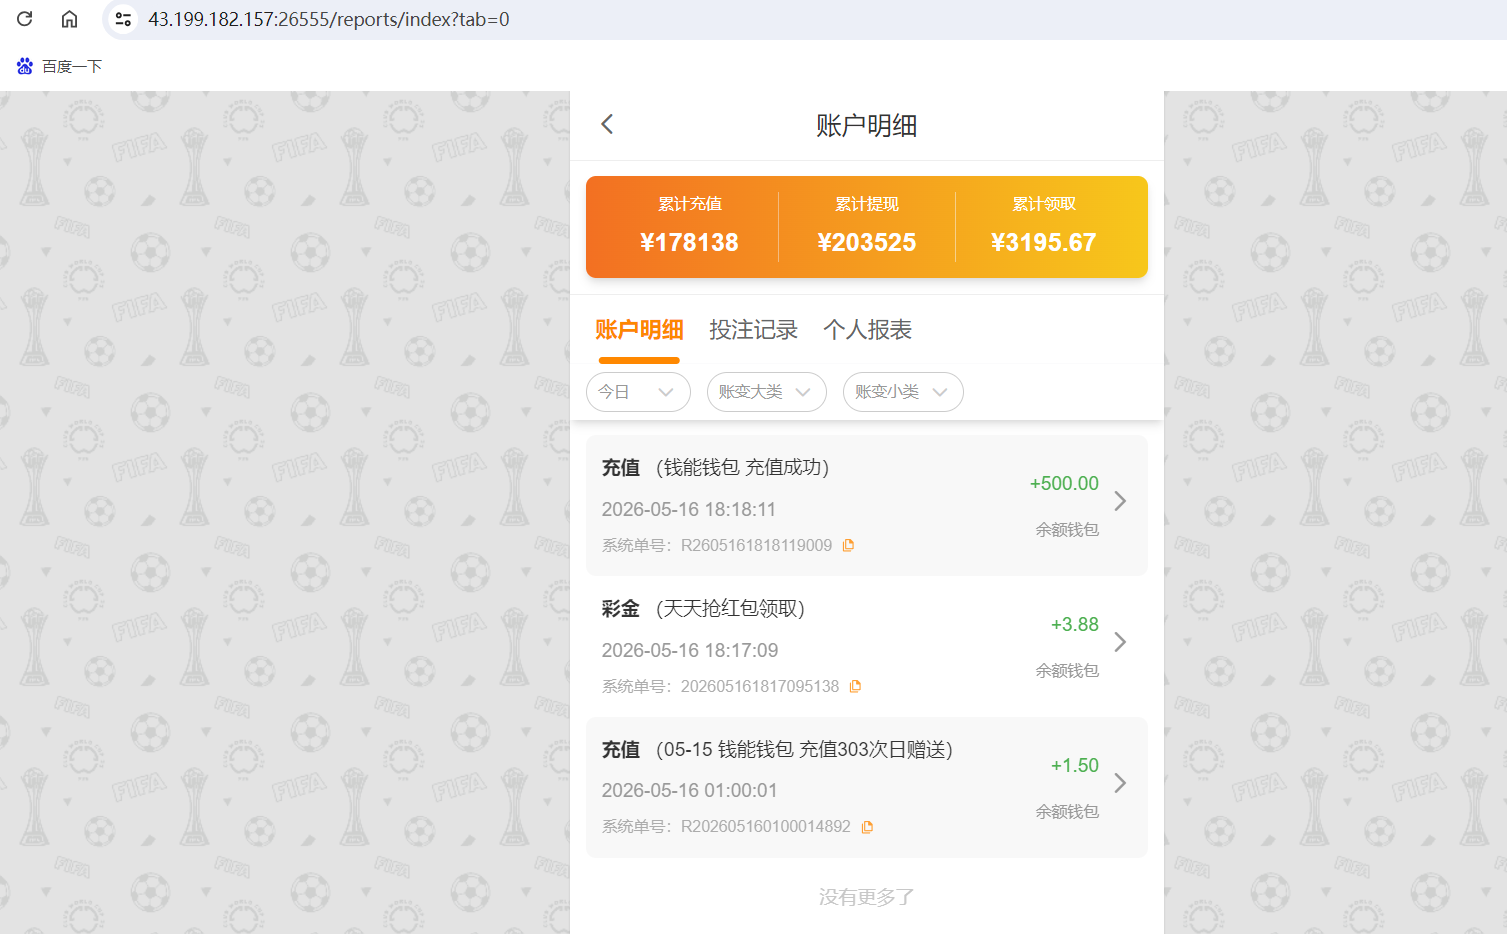Screen dimensions: 1507x934
Task: Select the 累计提现 ¥203525 summary
Action: (867, 227)
